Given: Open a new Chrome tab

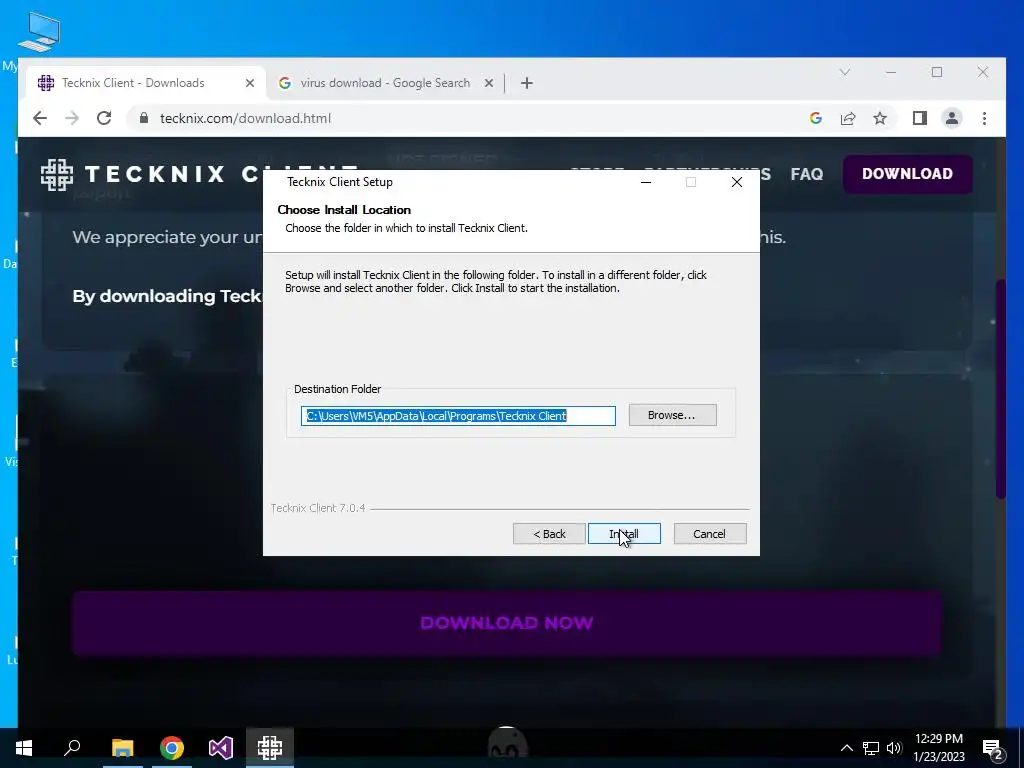Looking at the screenshot, I should (x=527, y=83).
